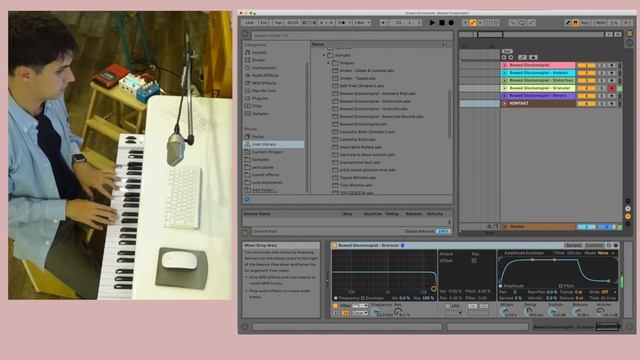Enable the Filter Frequency display checkbox

click(x=336, y=298)
